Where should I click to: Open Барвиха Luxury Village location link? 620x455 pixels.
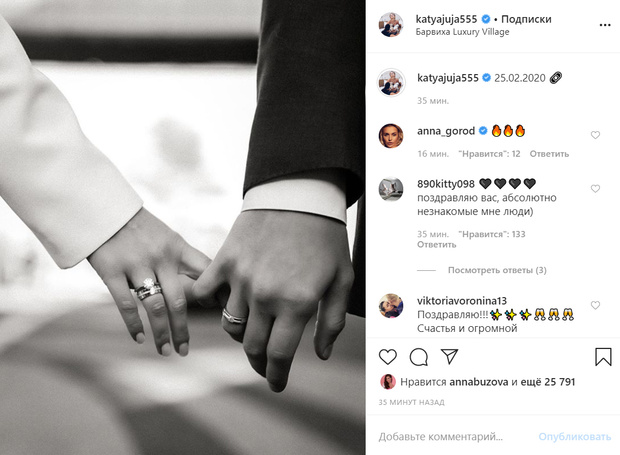coord(462,32)
